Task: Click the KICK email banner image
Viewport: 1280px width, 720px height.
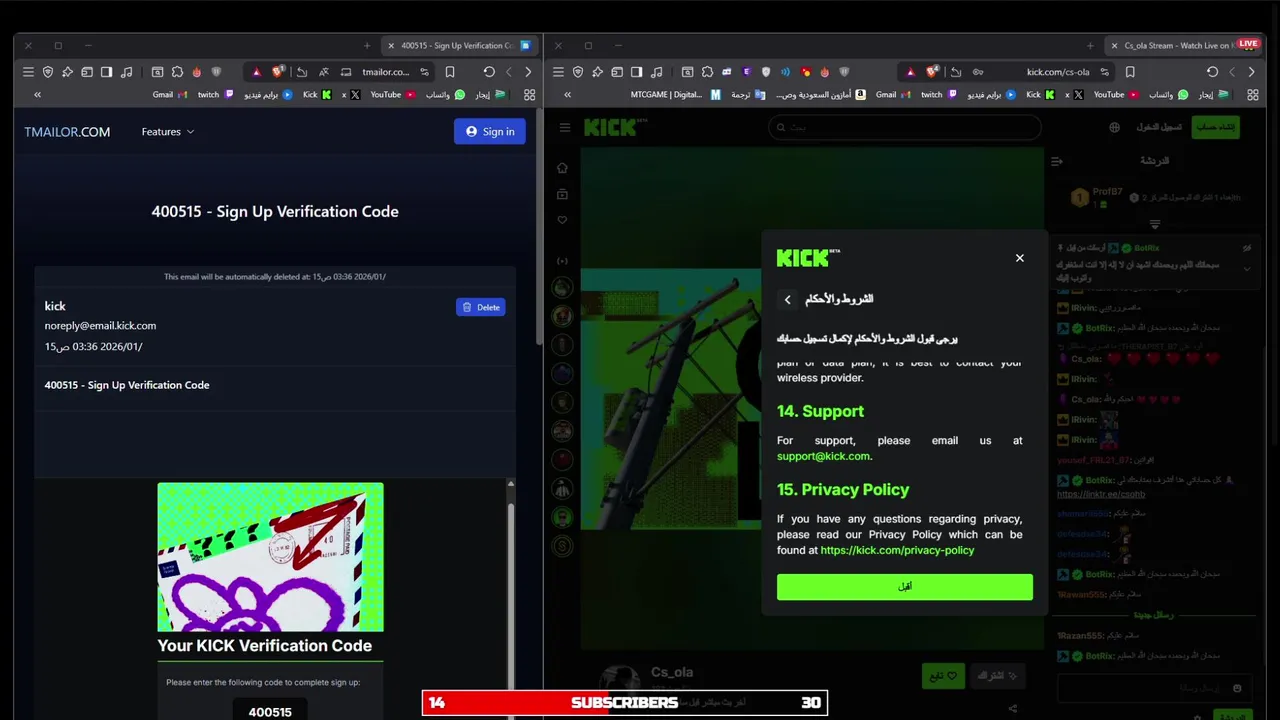Action: coord(270,557)
